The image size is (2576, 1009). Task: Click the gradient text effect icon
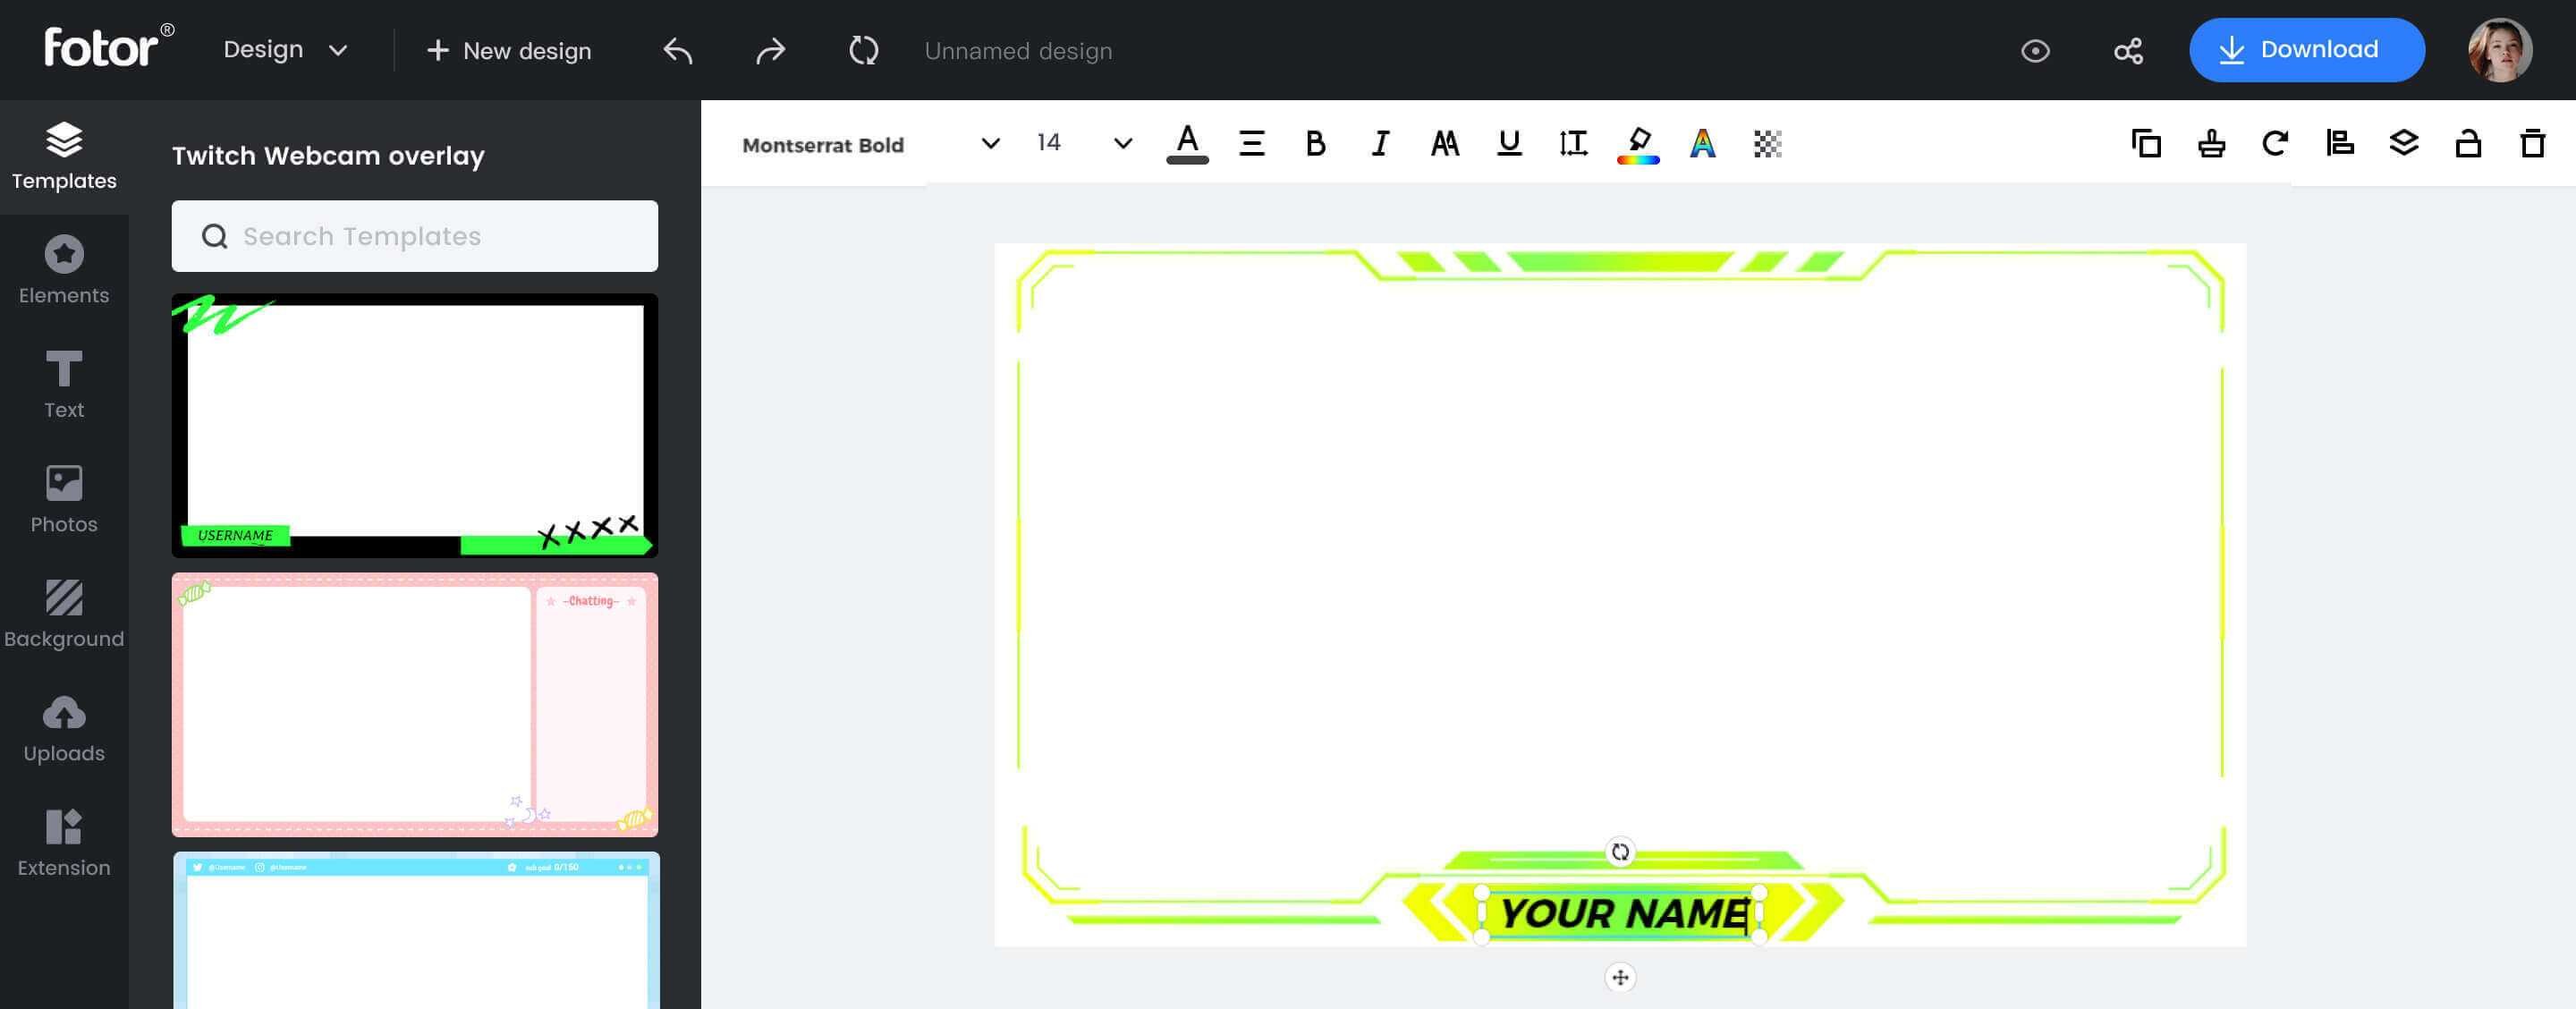(x=1702, y=143)
